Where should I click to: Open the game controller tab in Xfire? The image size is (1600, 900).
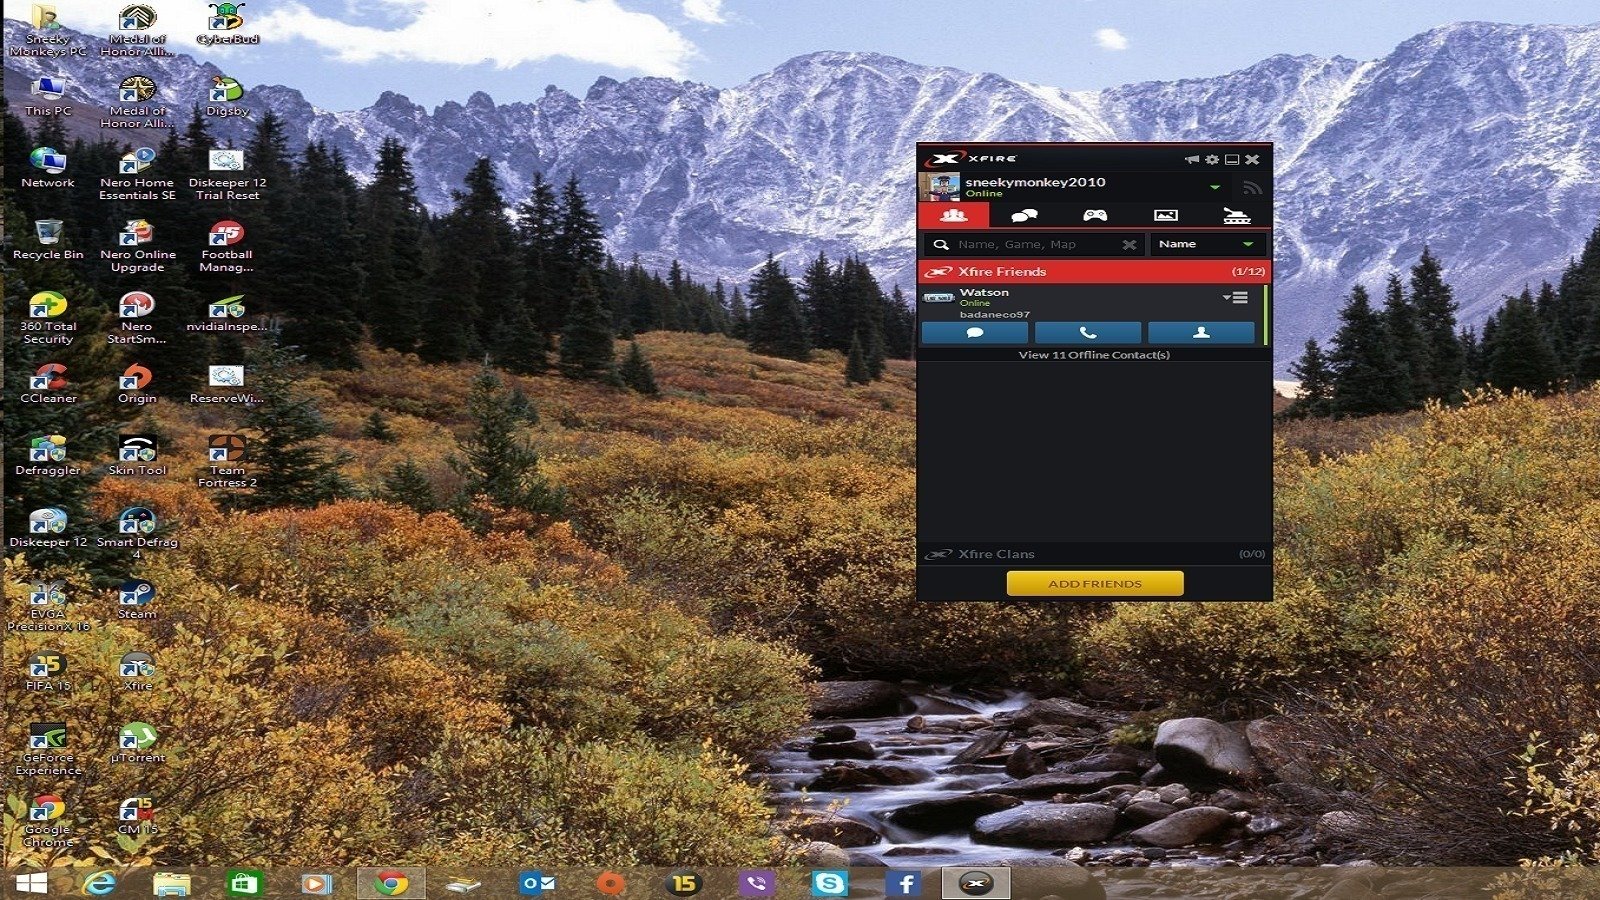click(1095, 213)
